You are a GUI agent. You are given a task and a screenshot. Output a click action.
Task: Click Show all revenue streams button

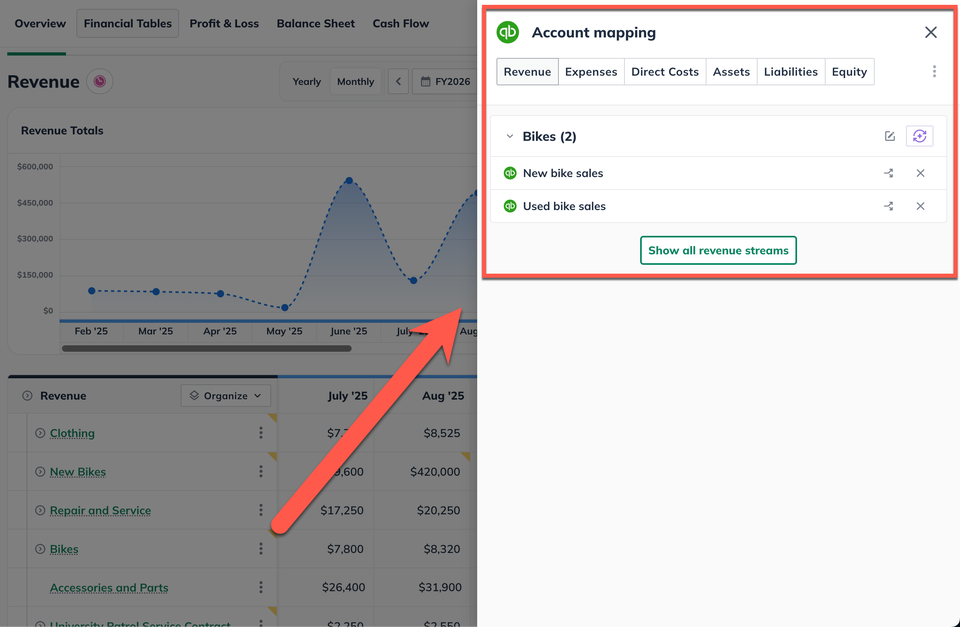[718, 250]
